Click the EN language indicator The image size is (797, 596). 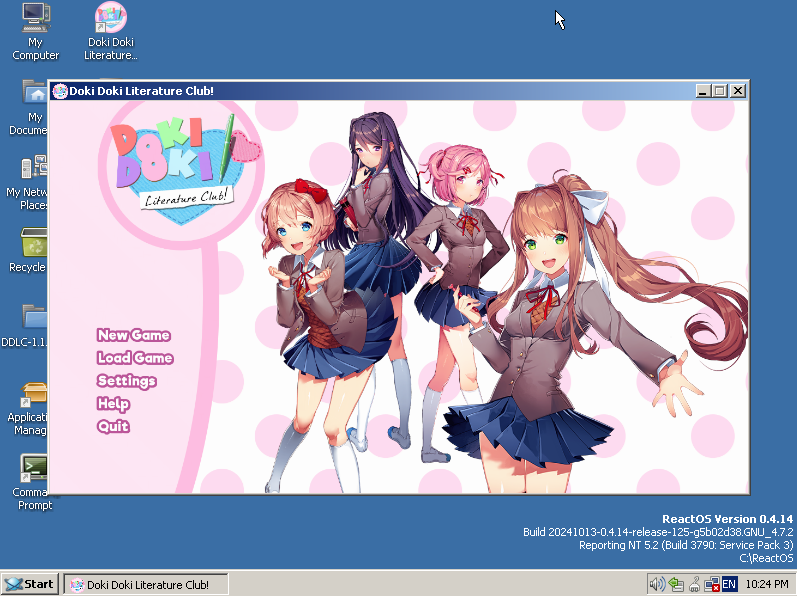pyautogui.click(x=729, y=584)
